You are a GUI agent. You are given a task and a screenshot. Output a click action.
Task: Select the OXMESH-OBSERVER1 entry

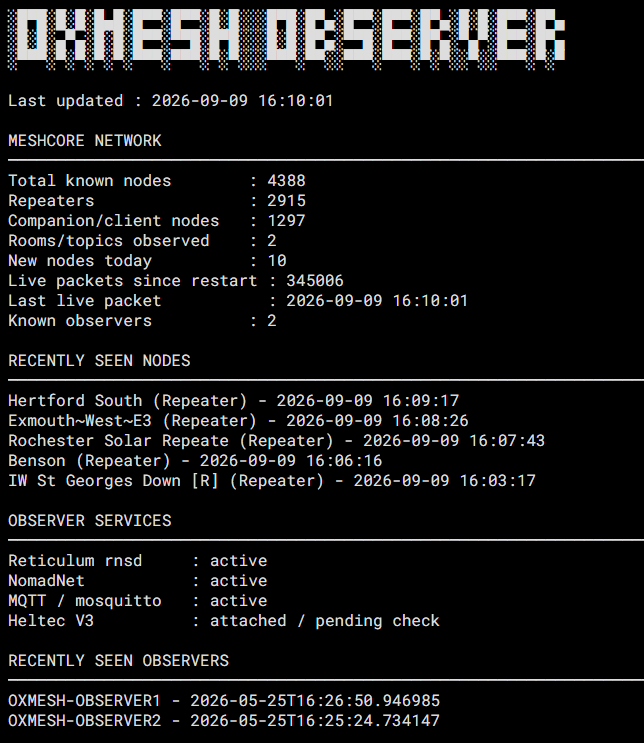224,701
